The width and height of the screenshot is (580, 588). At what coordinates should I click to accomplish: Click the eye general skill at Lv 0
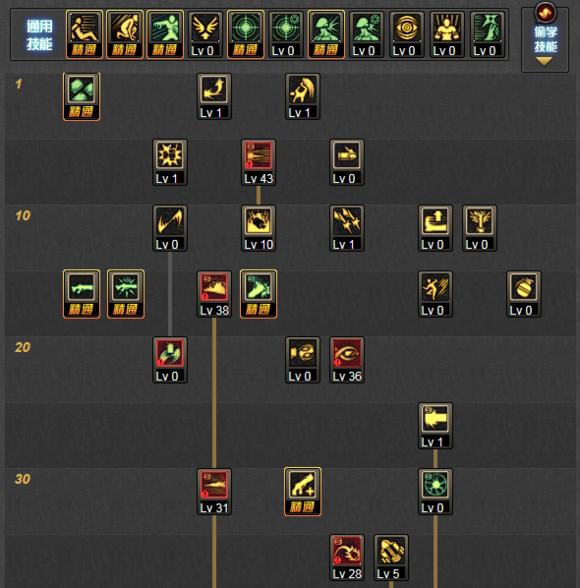point(407,34)
